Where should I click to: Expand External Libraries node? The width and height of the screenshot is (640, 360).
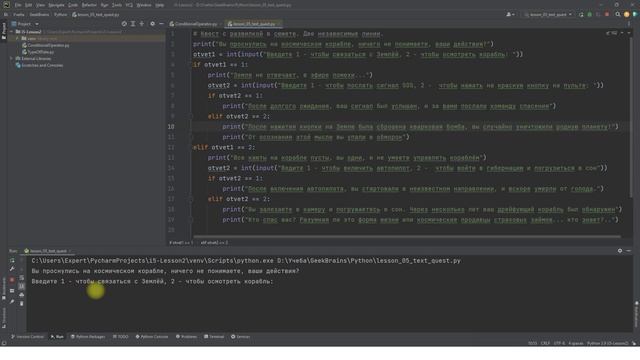(x=11, y=59)
